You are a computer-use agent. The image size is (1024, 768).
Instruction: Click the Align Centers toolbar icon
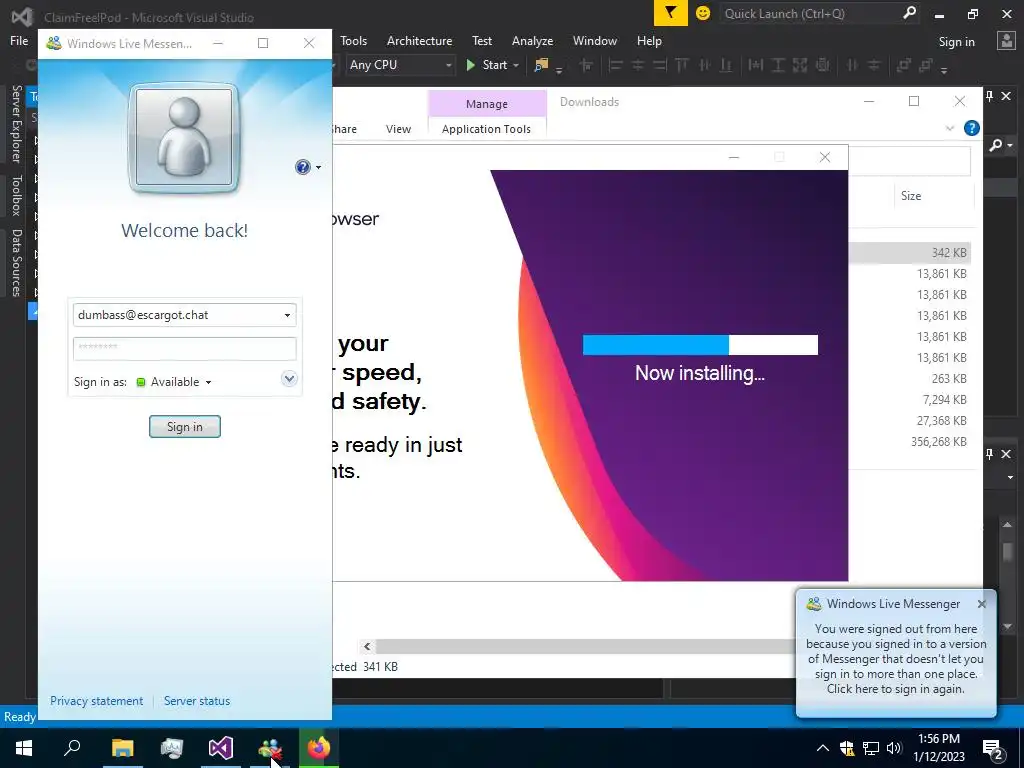638,65
